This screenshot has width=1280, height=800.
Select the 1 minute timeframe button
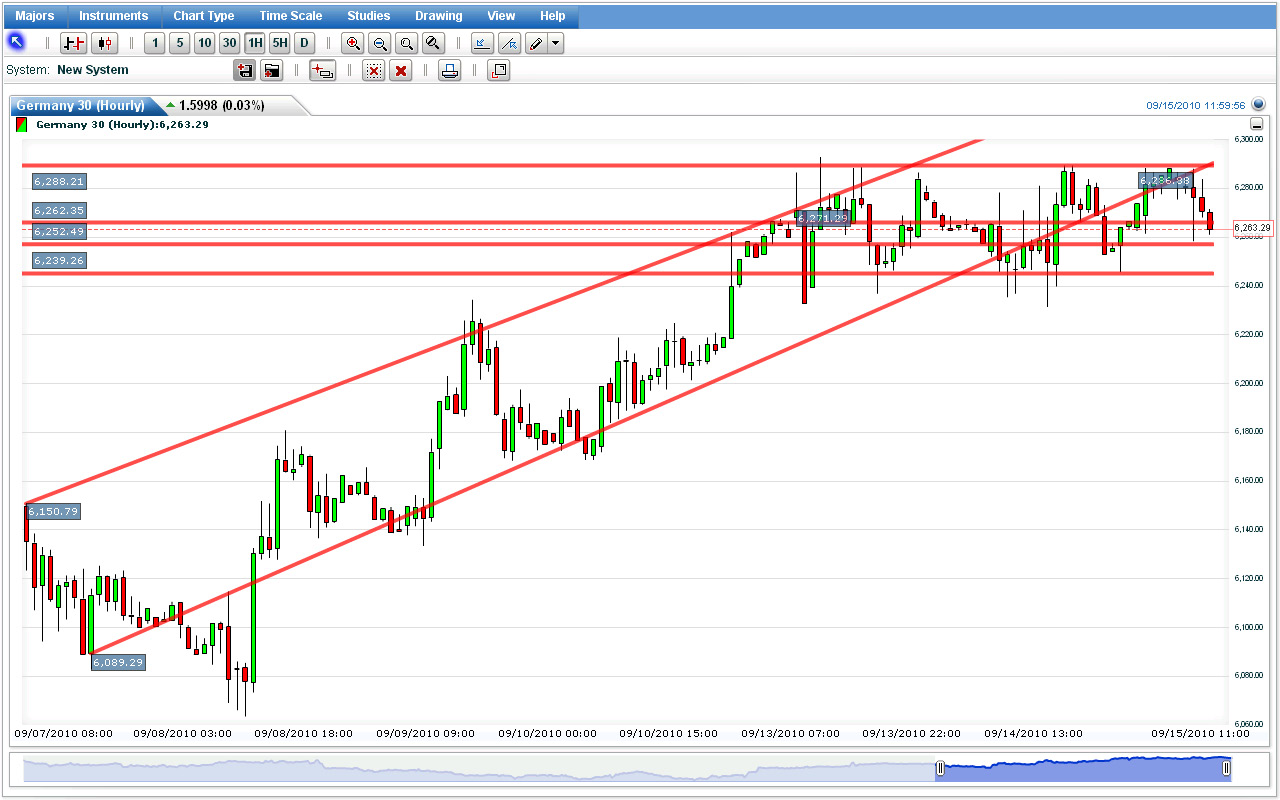pyautogui.click(x=154, y=43)
